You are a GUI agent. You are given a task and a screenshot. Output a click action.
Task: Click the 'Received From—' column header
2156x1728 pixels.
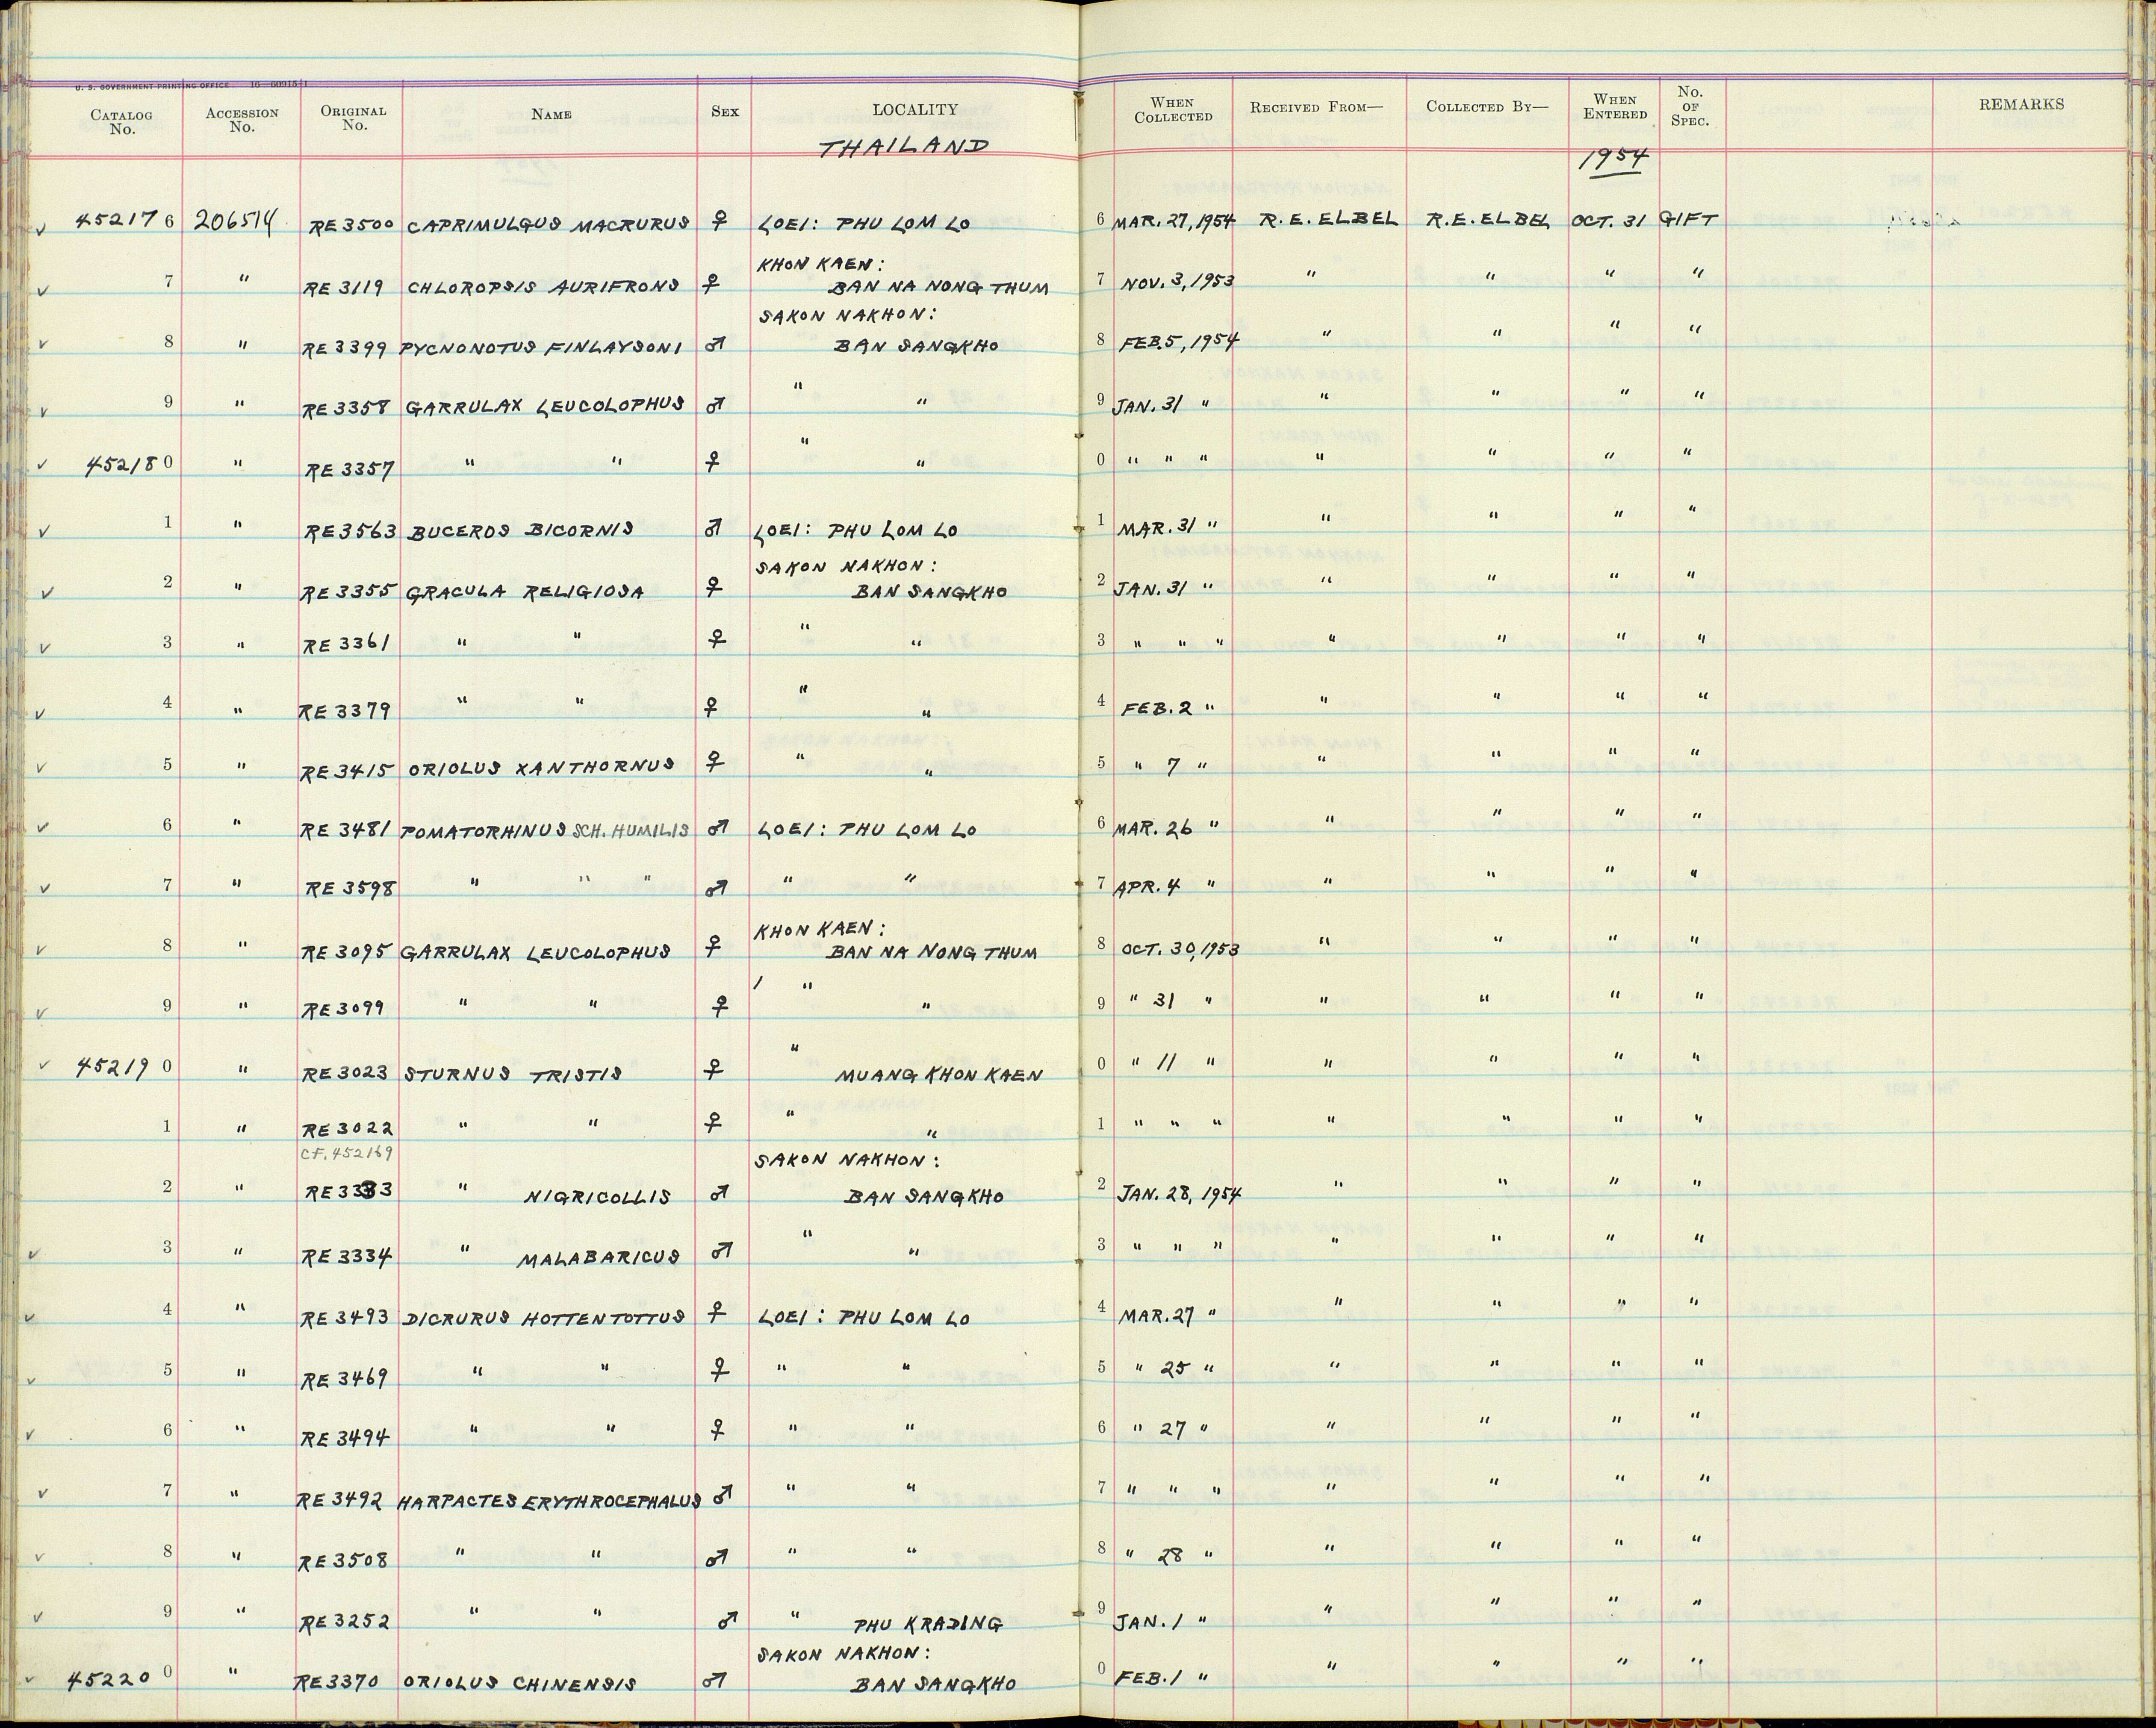(1316, 107)
